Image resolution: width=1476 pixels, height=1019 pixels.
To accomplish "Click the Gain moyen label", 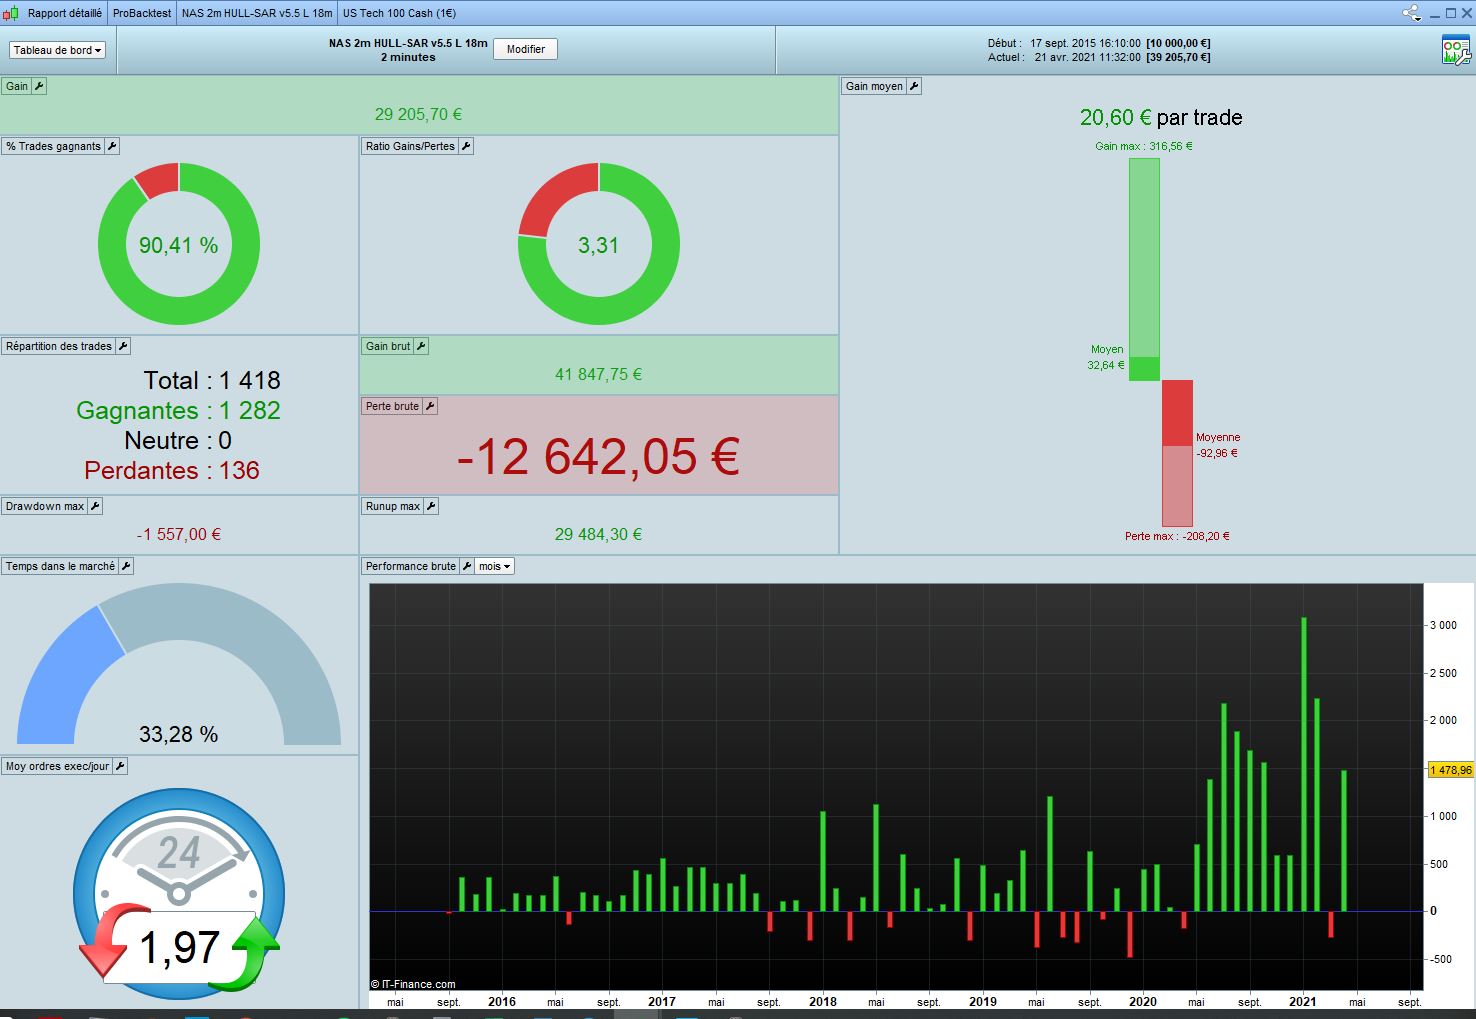I will click(874, 86).
